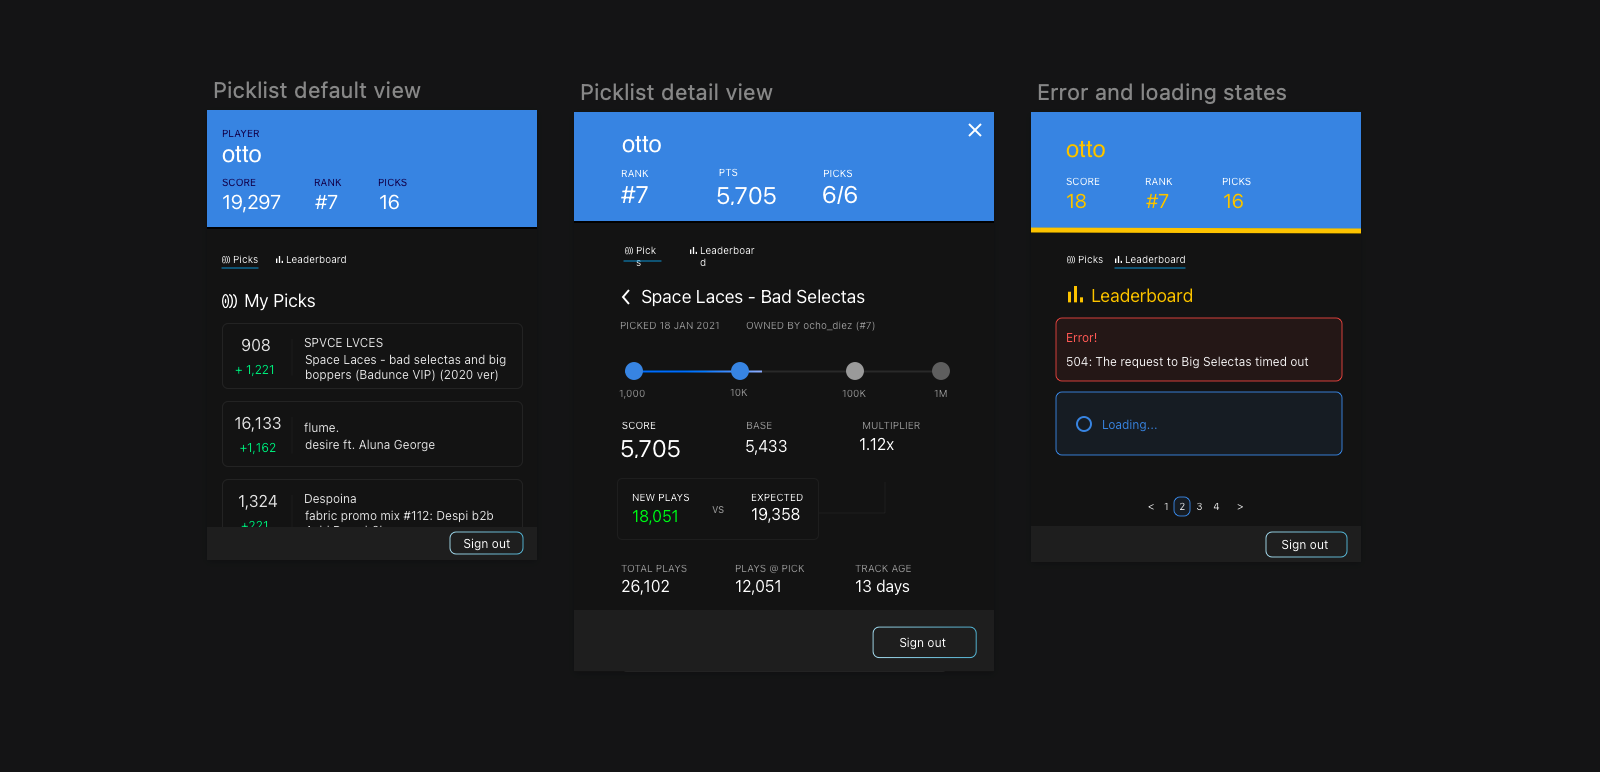Click the blue Loading spinner circle
The height and width of the screenshot is (772, 1600).
point(1084,424)
